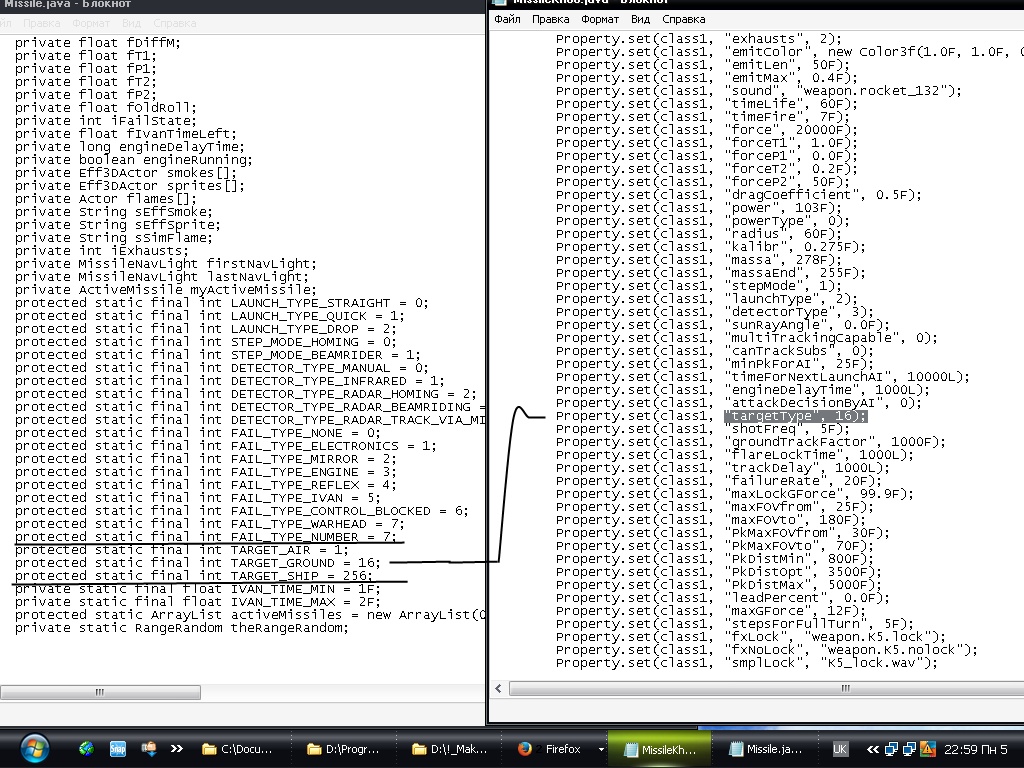Open Правка menu in Missile.java window
This screenshot has height=768, width=1024.
tap(41, 23)
